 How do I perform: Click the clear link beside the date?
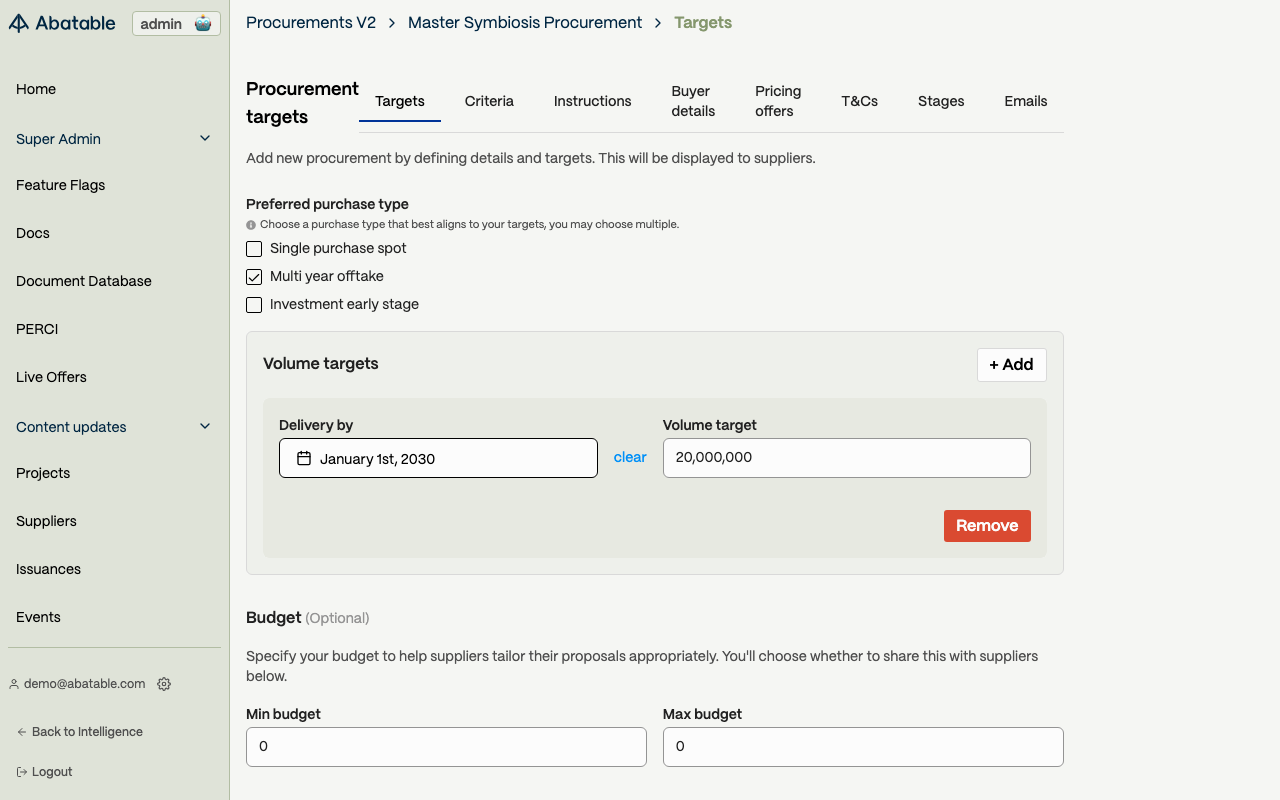630,457
